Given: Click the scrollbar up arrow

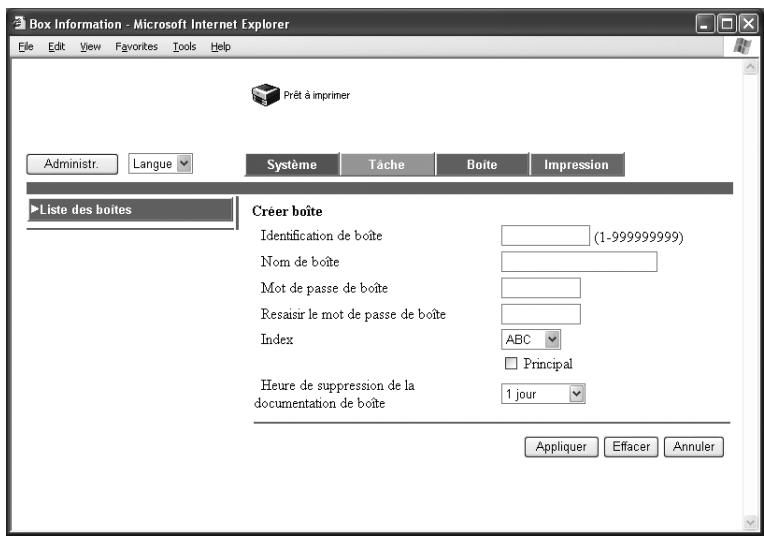Looking at the screenshot, I should click(750, 67).
